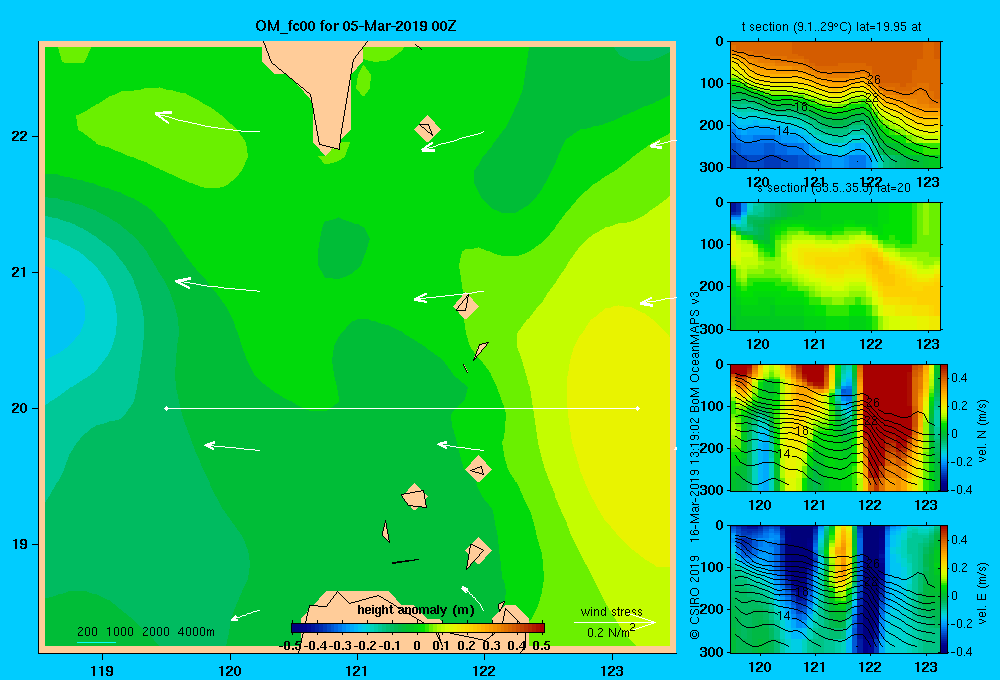The width and height of the screenshot is (1000, 680).
Task: Open the salinity section plot thumbnail
Action: click(x=835, y=266)
